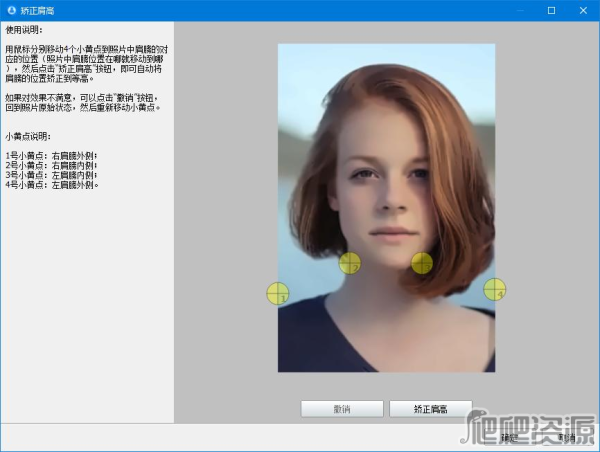Select yellow marker 4 on the left shoulder
600x452 pixels.
point(495,290)
